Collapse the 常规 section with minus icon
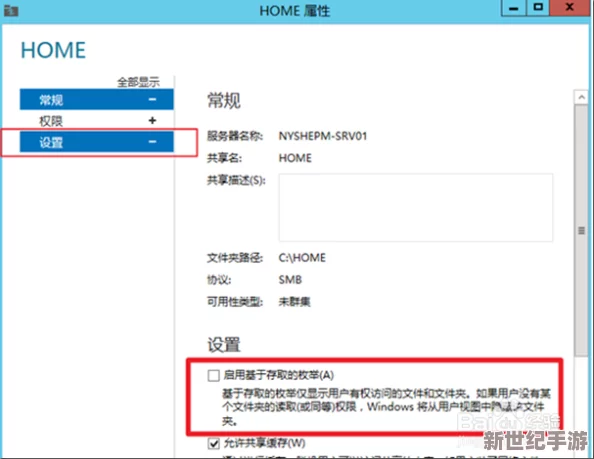The height and width of the screenshot is (459, 594). tap(152, 99)
